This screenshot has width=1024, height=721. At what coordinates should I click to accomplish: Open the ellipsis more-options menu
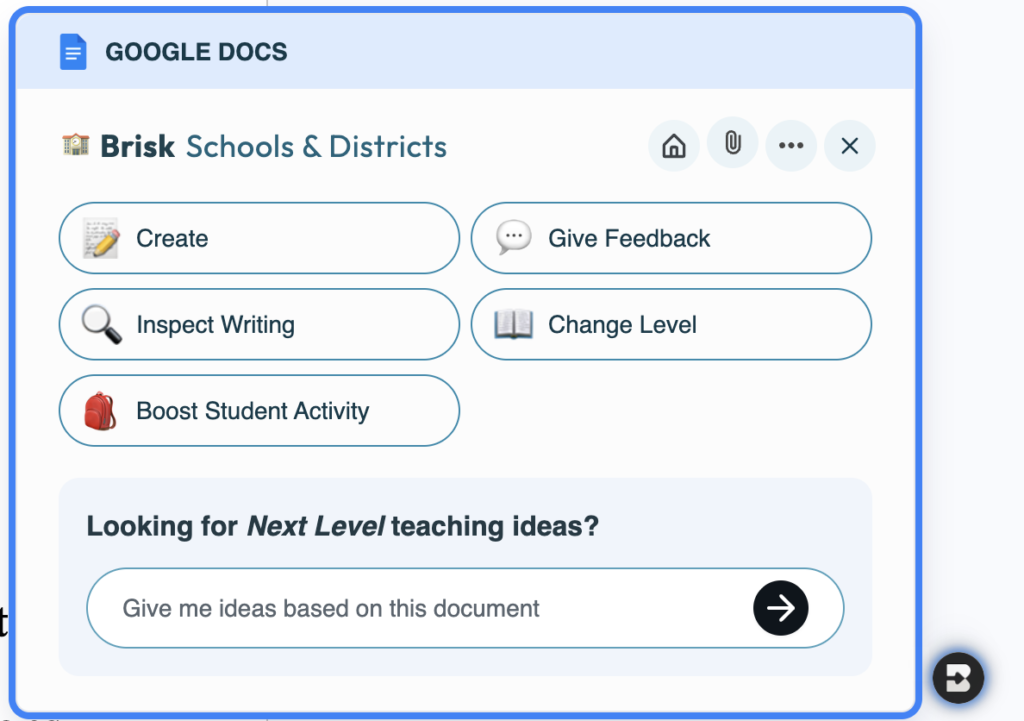tap(791, 145)
